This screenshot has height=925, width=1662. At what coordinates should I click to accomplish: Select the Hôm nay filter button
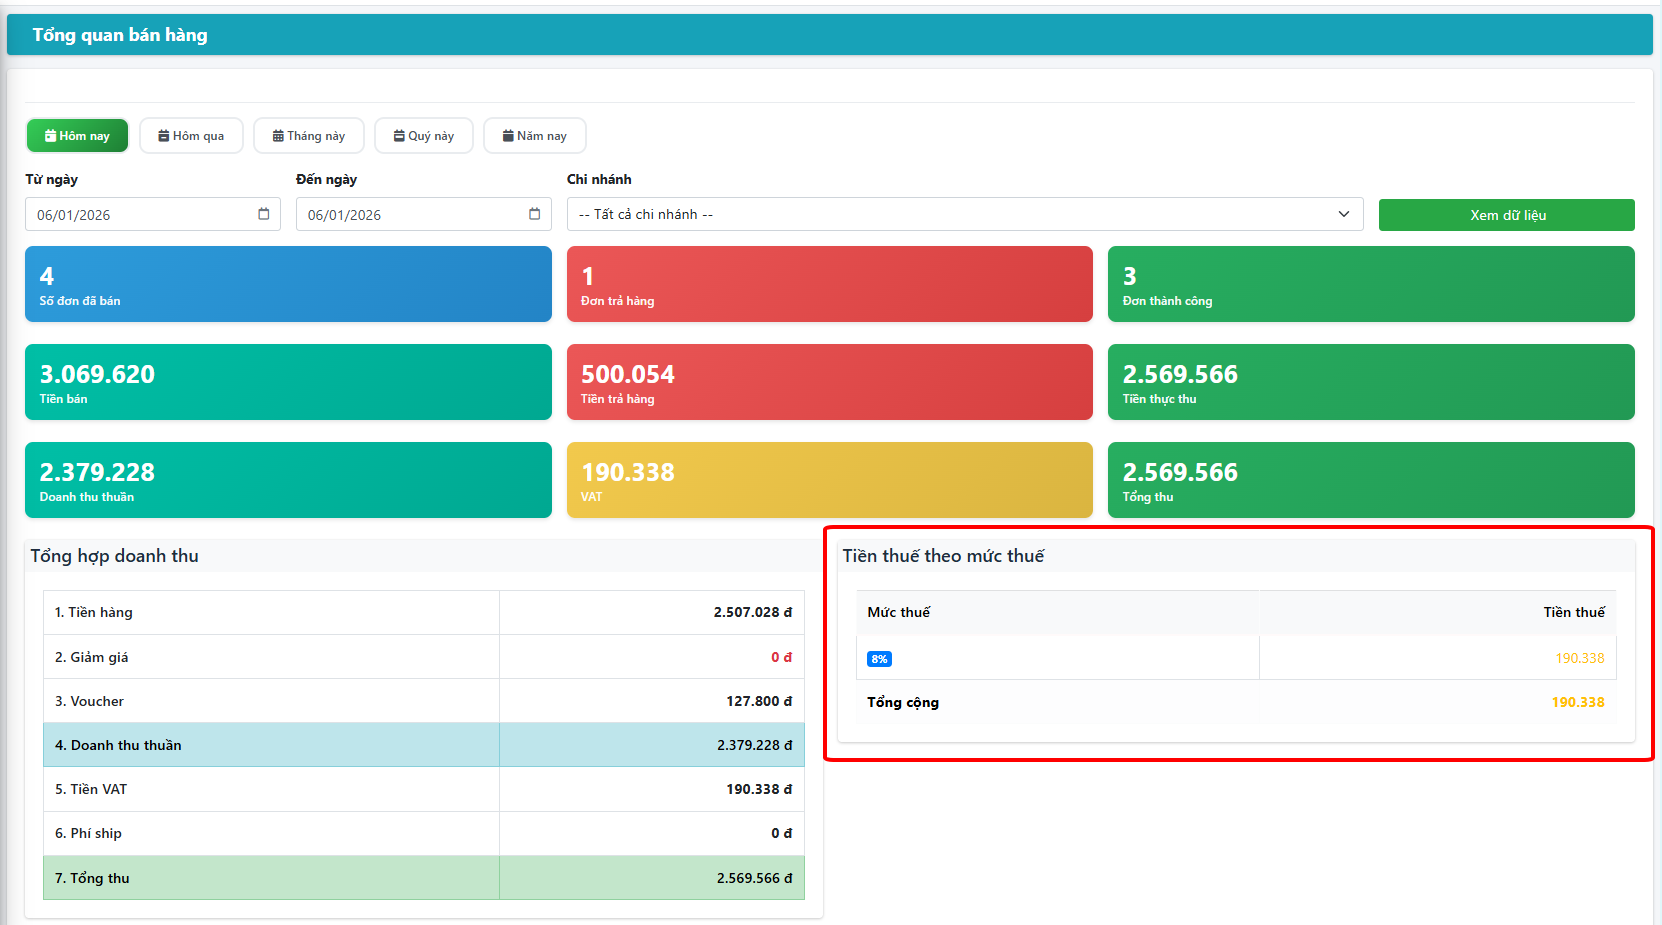77,136
